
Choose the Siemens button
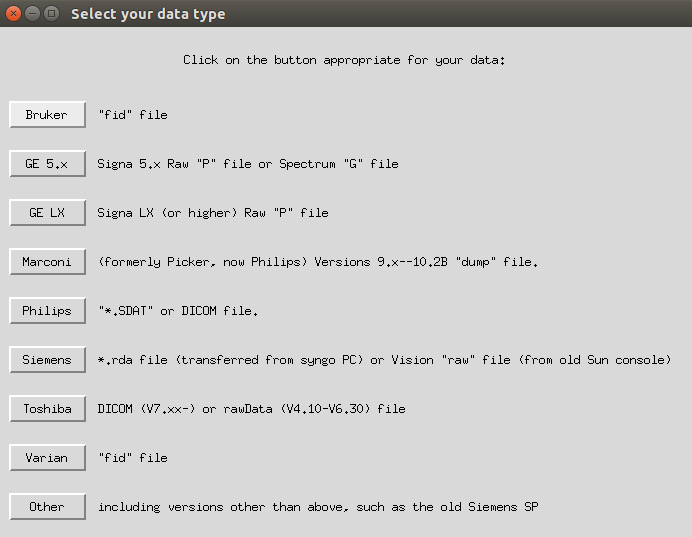47,360
